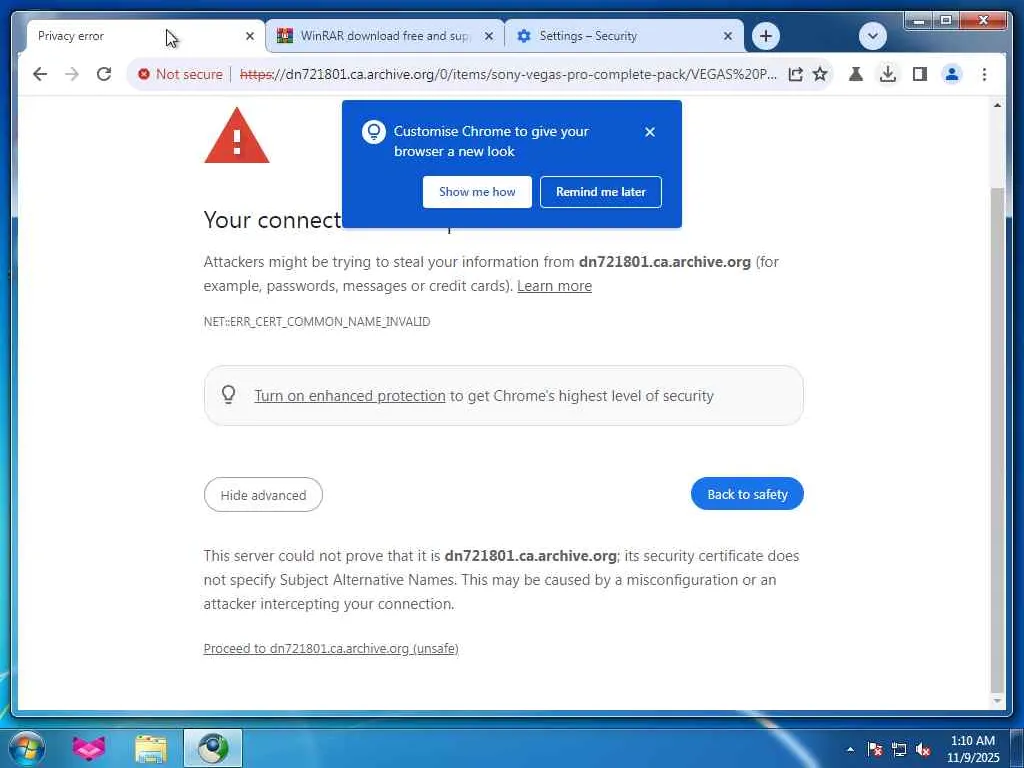Image resolution: width=1024 pixels, height=768 pixels.
Task: Open Action Center flag icon
Action: click(x=875, y=750)
